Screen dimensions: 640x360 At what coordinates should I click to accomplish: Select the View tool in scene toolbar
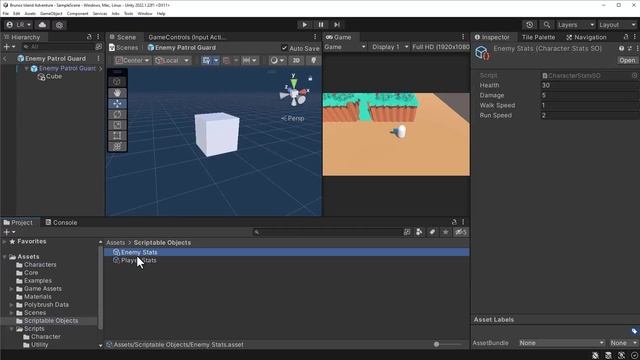(x=117, y=82)
